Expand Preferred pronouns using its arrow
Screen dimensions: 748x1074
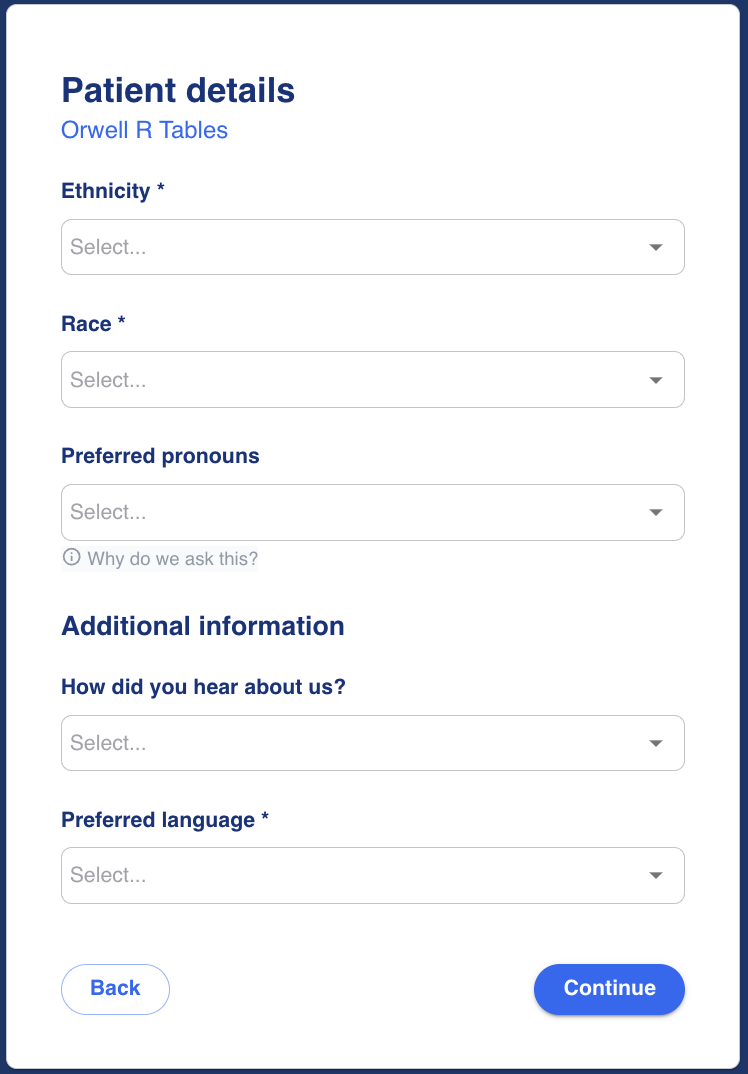[x=656, y=512]
